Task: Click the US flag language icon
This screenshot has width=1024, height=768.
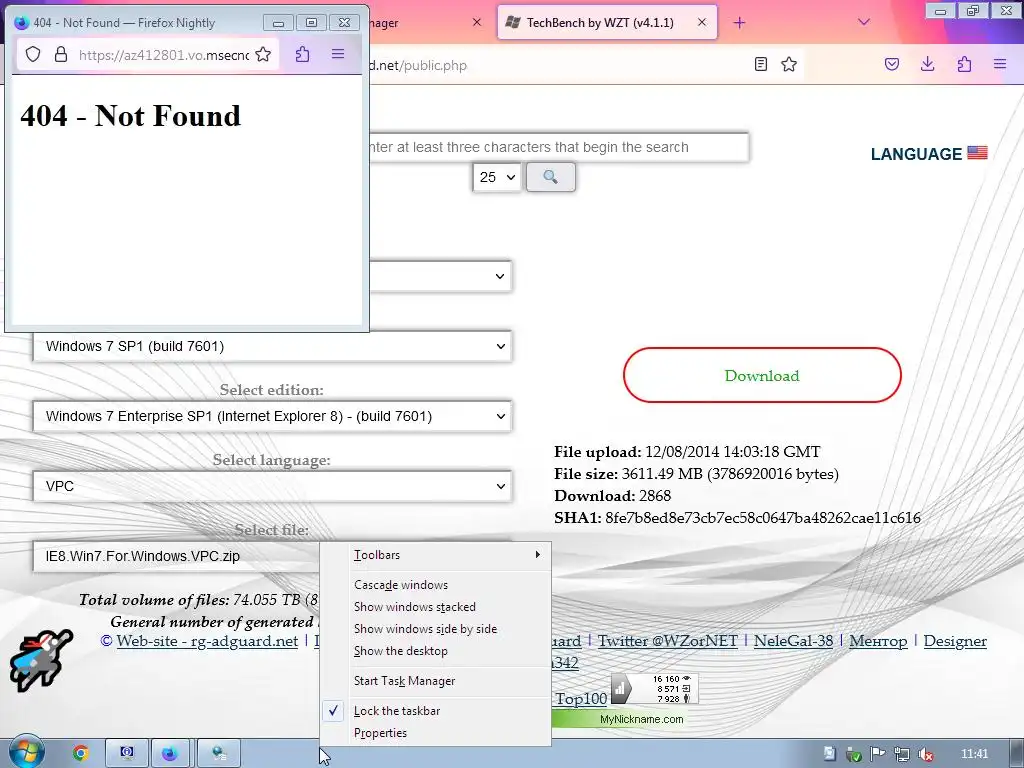Action: coord(977,153)
